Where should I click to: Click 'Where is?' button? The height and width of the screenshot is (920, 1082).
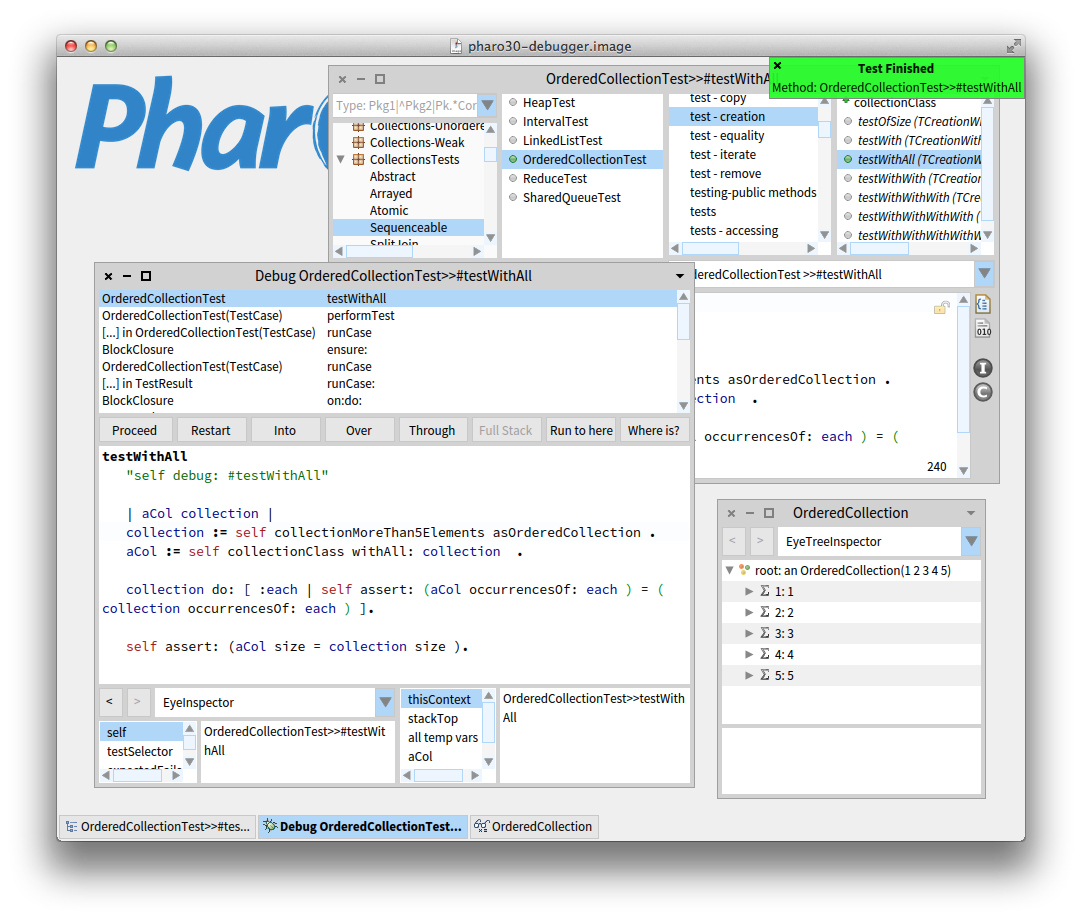pyautogui.click(x=653, y=431)
